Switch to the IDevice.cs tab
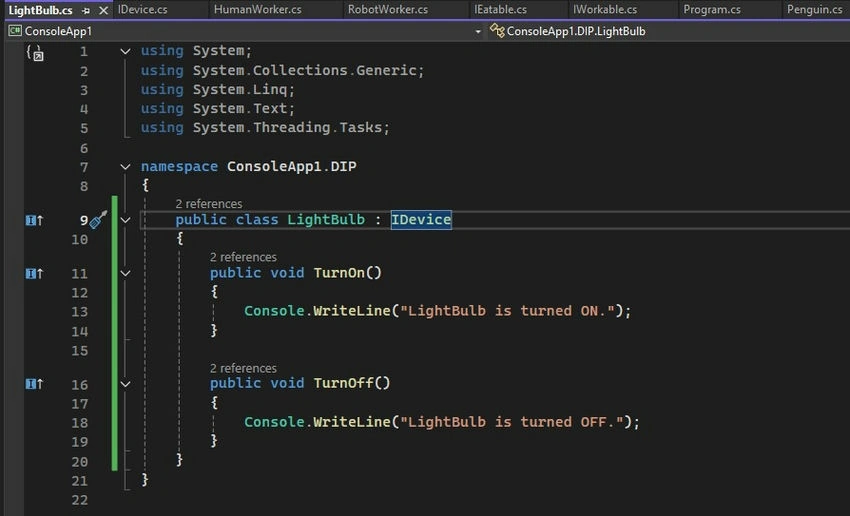 [143, 9]
